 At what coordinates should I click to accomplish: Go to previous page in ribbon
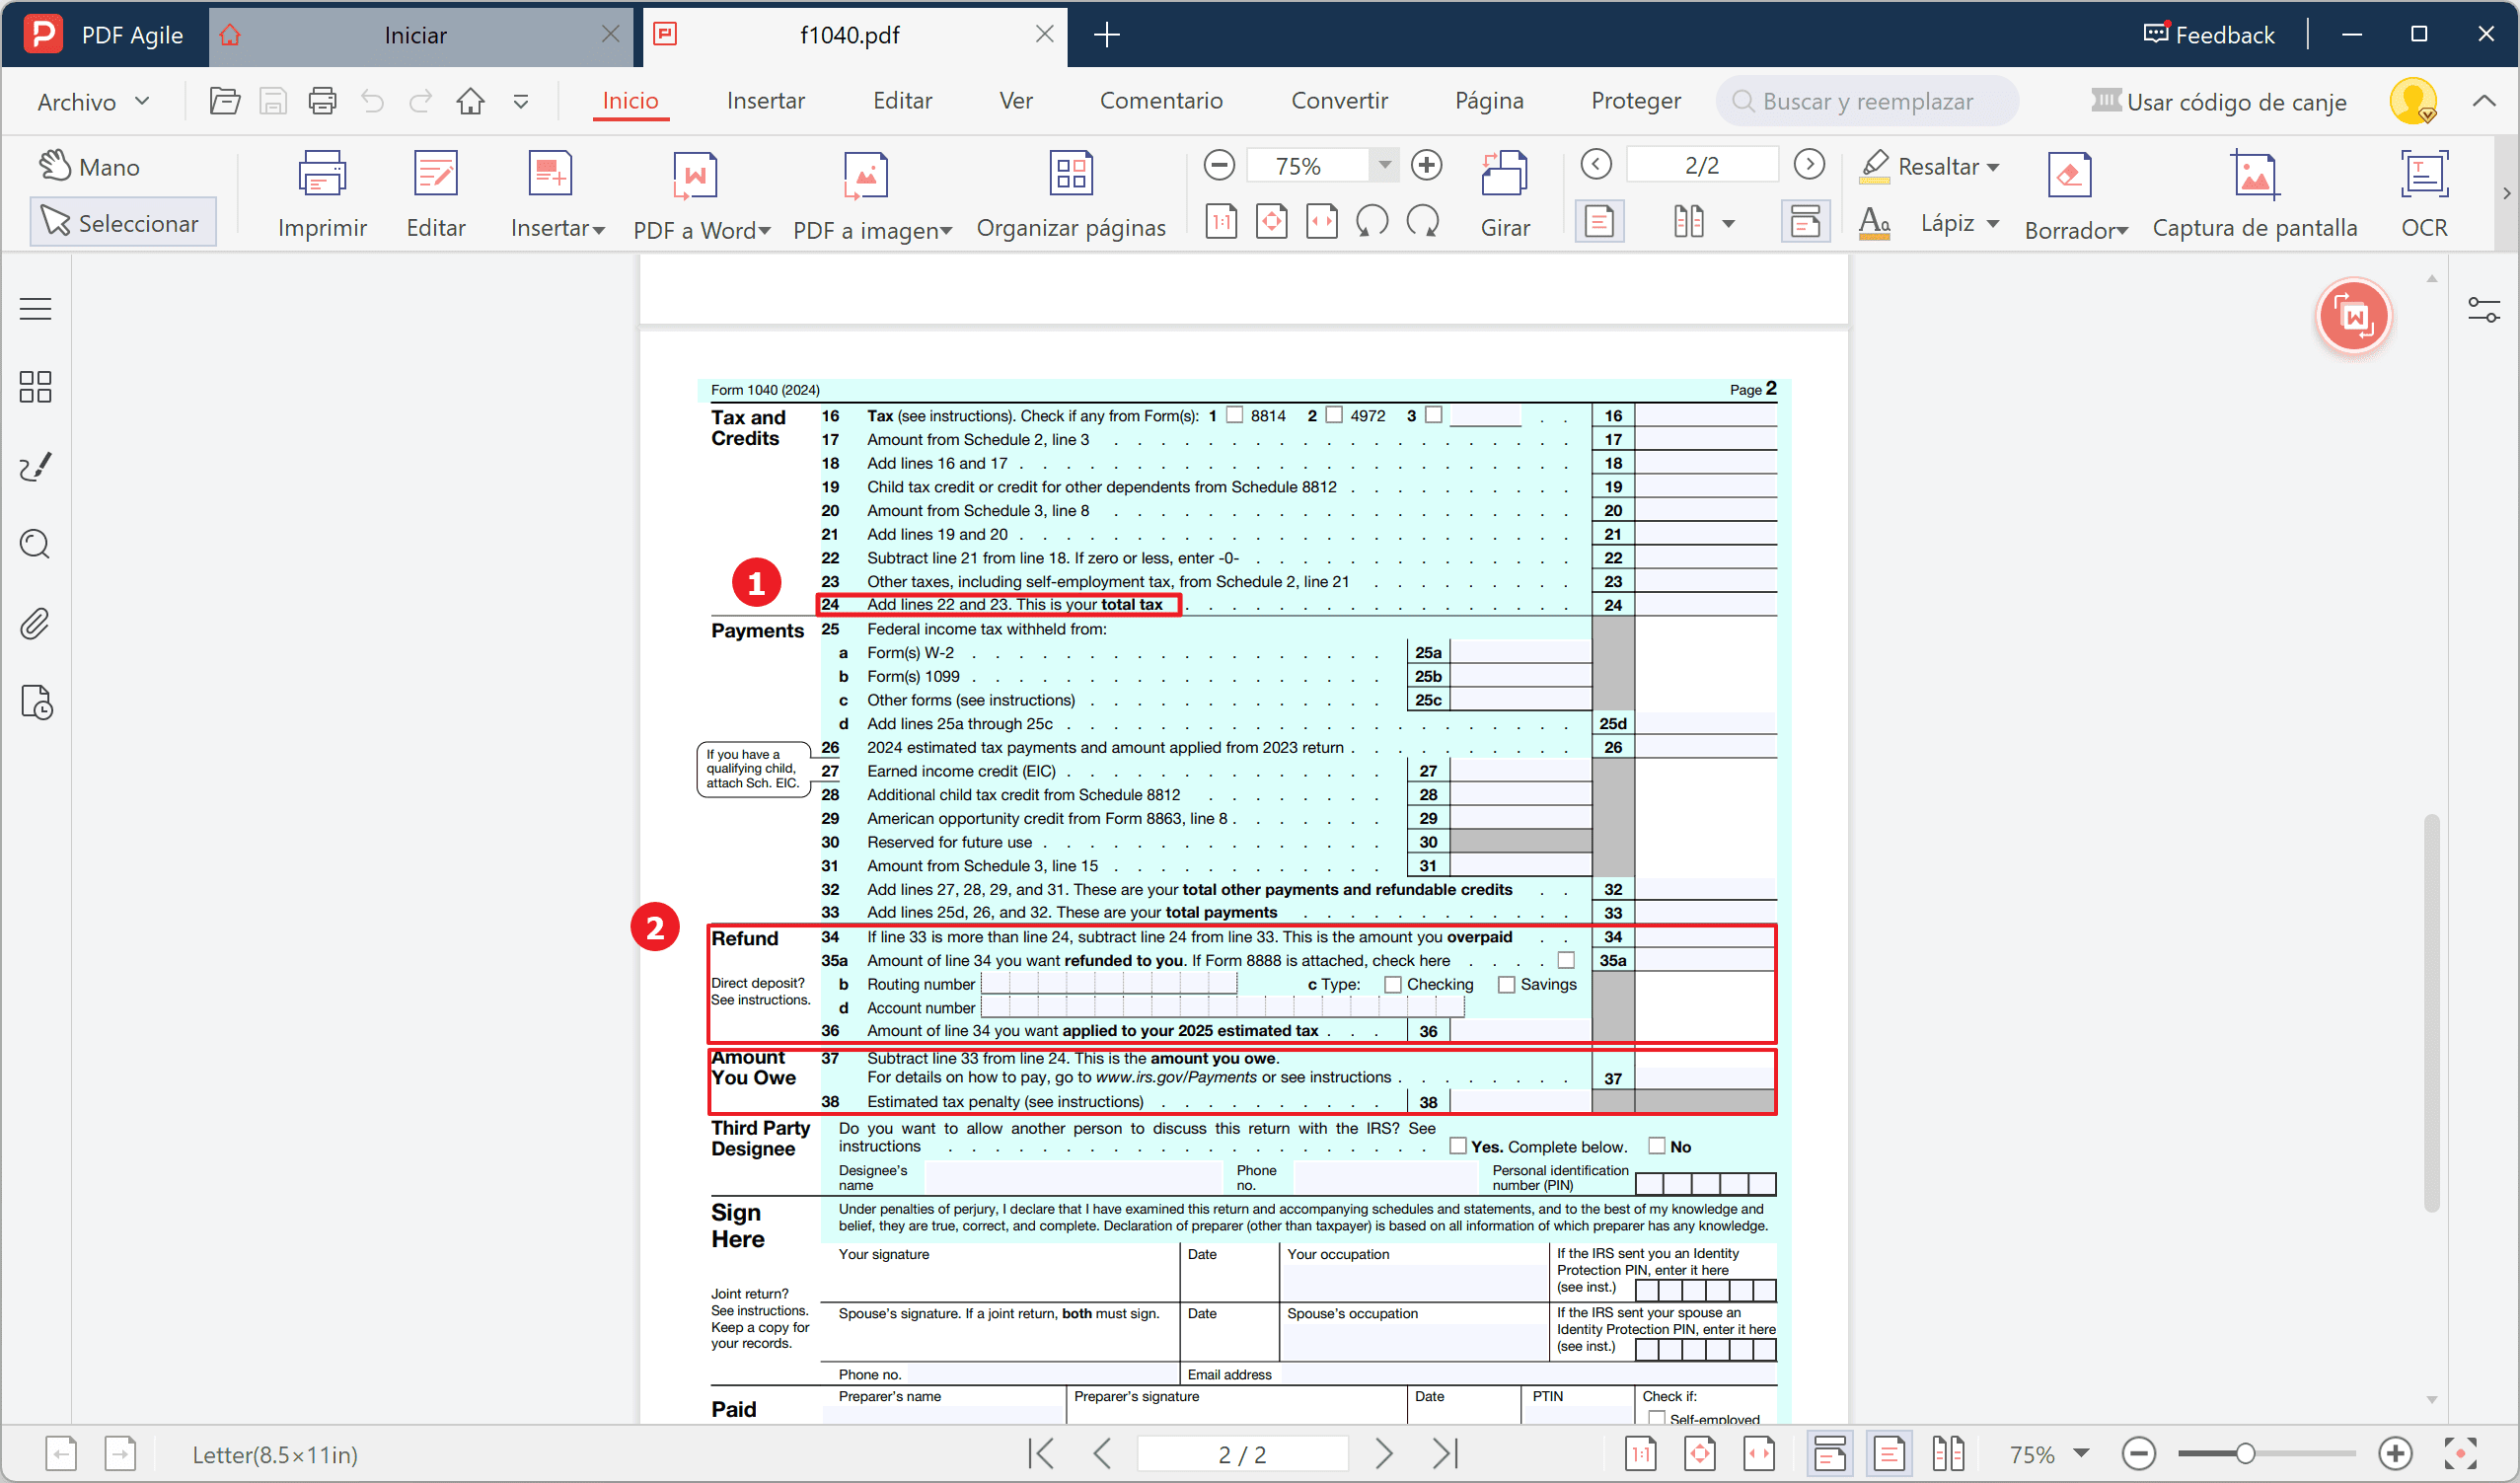tap(1596, 164)
